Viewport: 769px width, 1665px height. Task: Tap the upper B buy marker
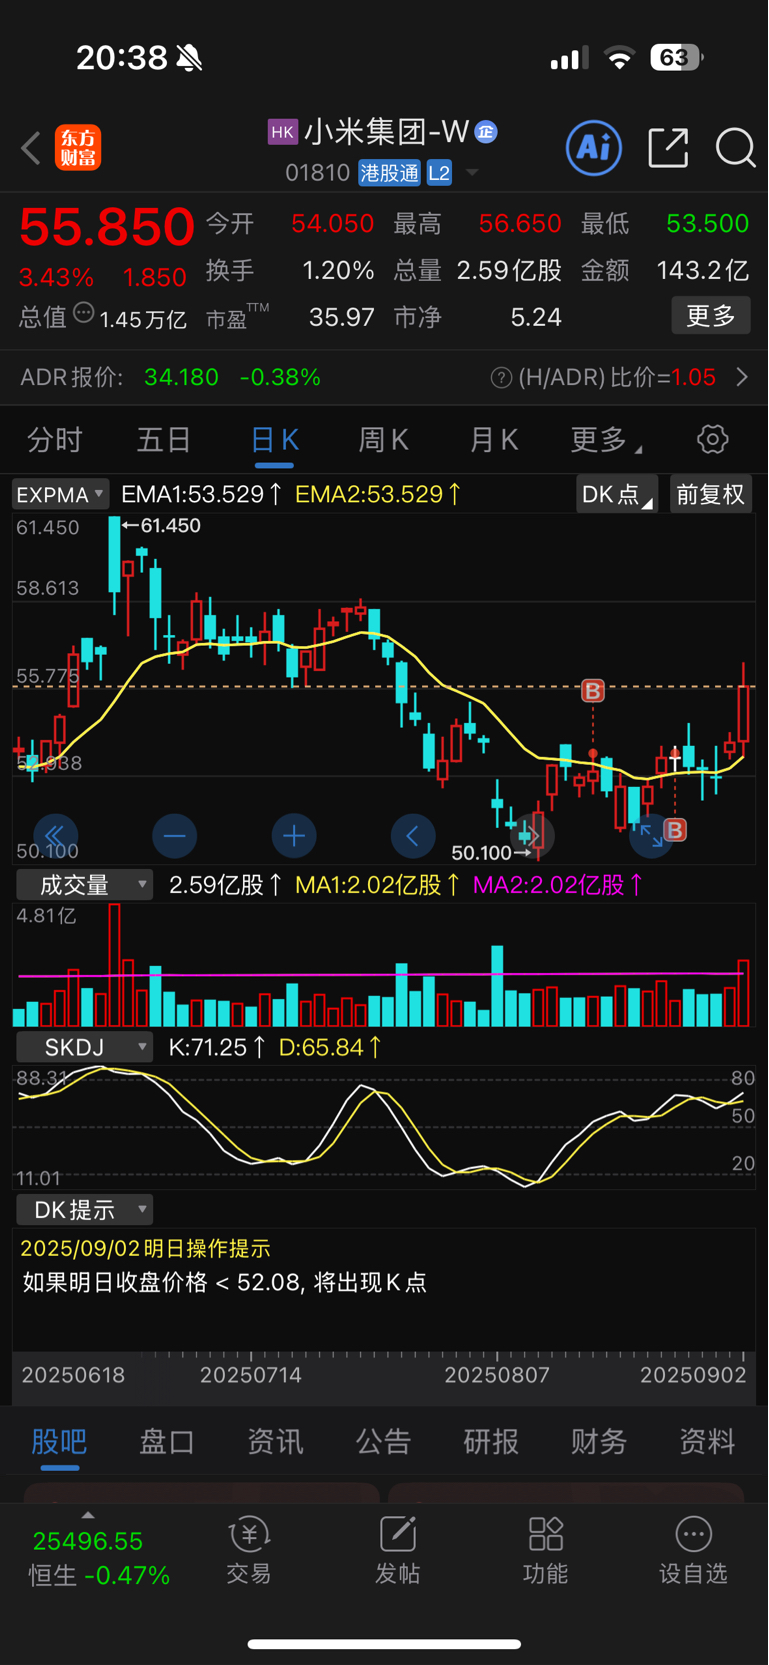point(593,690)
